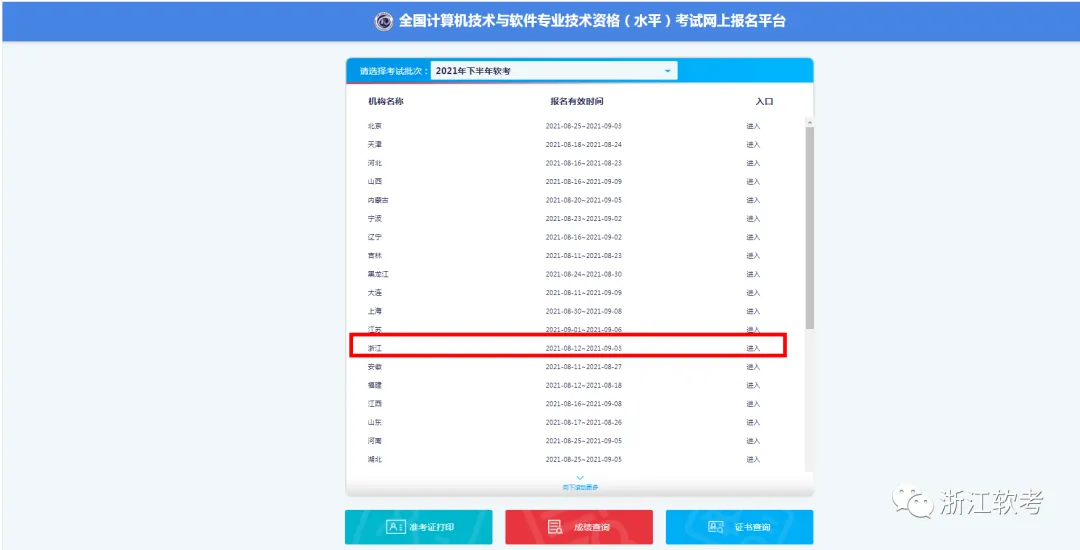Image resolution: width=1080 pixels, height=550 pixels.
Task: Click the 河南 institution name
Action: (375, 441)
